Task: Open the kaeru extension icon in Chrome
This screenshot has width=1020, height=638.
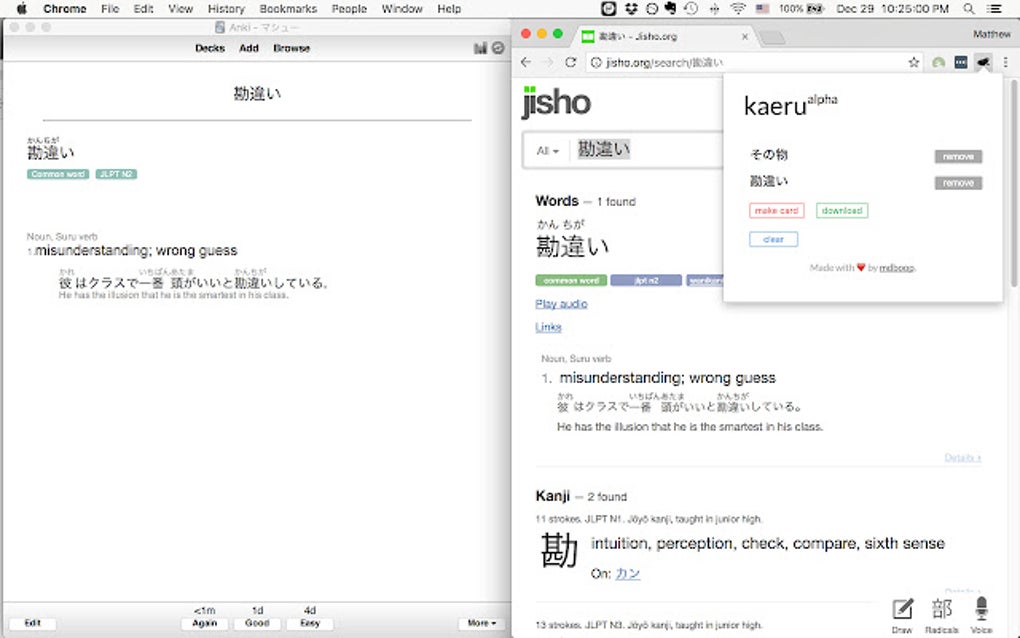Action: point(982,62)
